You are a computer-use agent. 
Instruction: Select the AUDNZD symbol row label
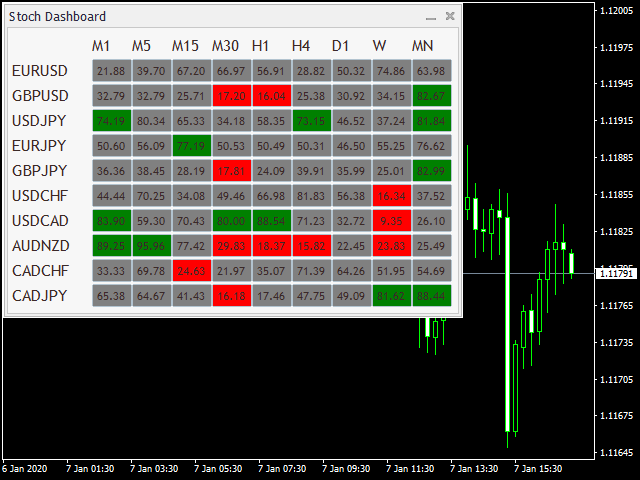pos(41,246)
